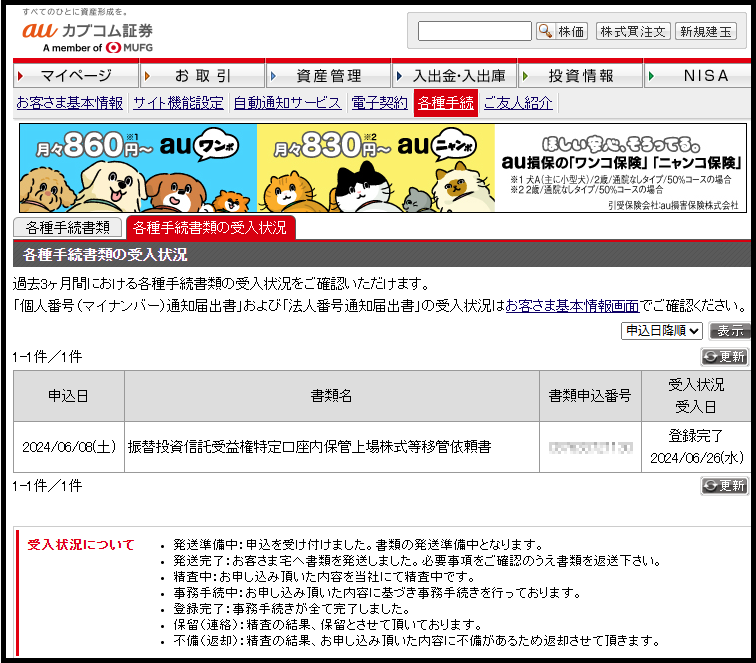The width and height of the screenshot is (756, 663).
Task: Click the 2024/06/08(土) date cell
Action: (68, 447)
